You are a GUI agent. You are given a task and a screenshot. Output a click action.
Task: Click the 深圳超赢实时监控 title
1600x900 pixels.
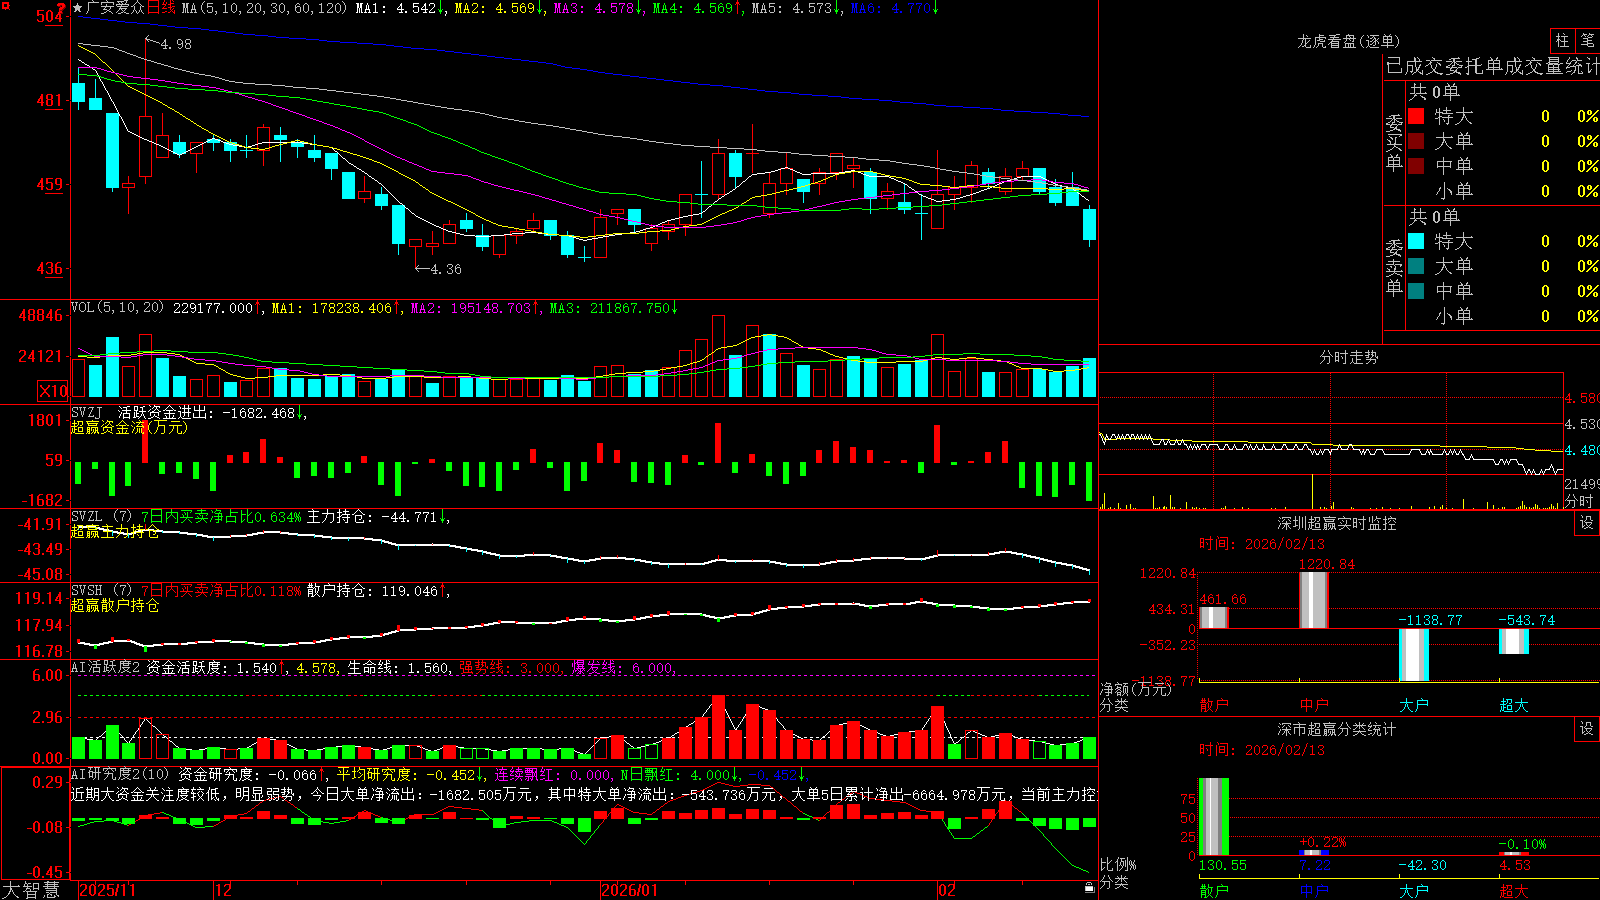[1337, 523]
